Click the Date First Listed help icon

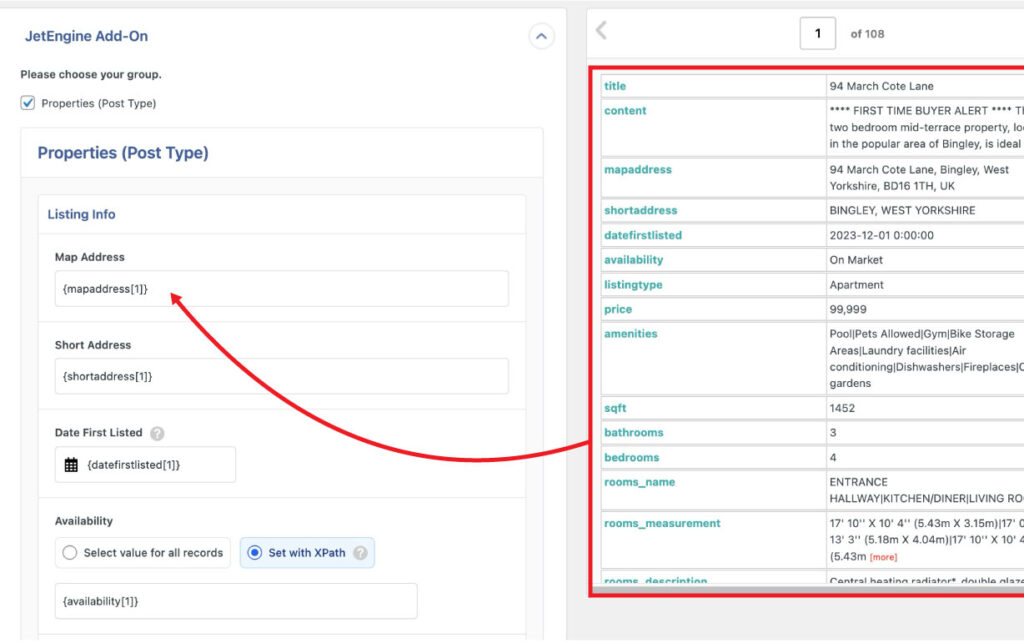pyautogui.click(x=157, y=433)
